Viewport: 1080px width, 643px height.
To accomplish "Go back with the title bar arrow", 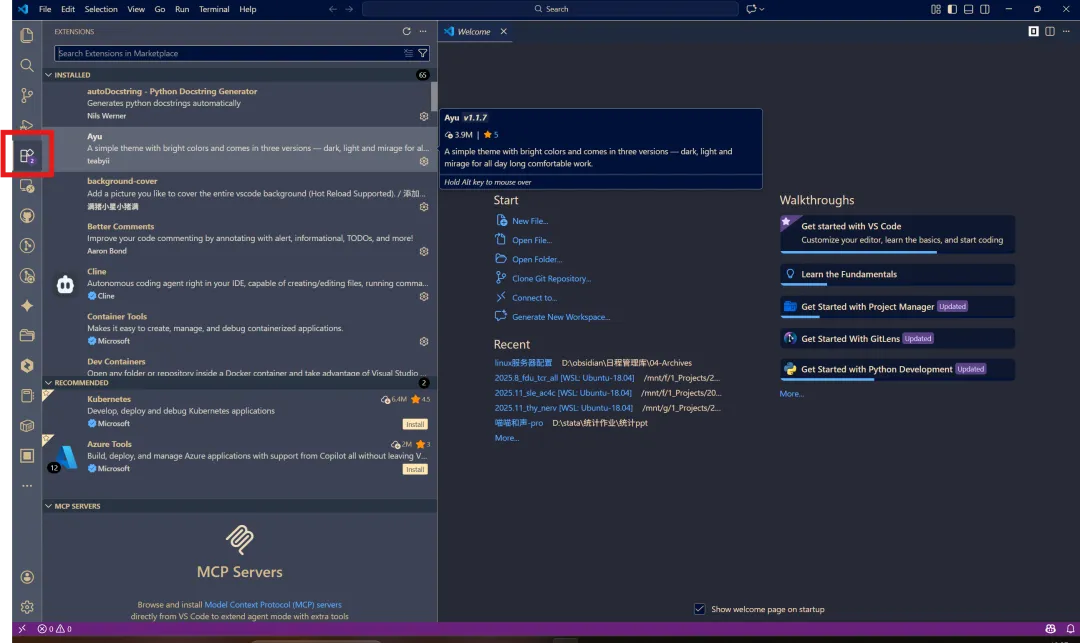I will [x=333, y=9].
